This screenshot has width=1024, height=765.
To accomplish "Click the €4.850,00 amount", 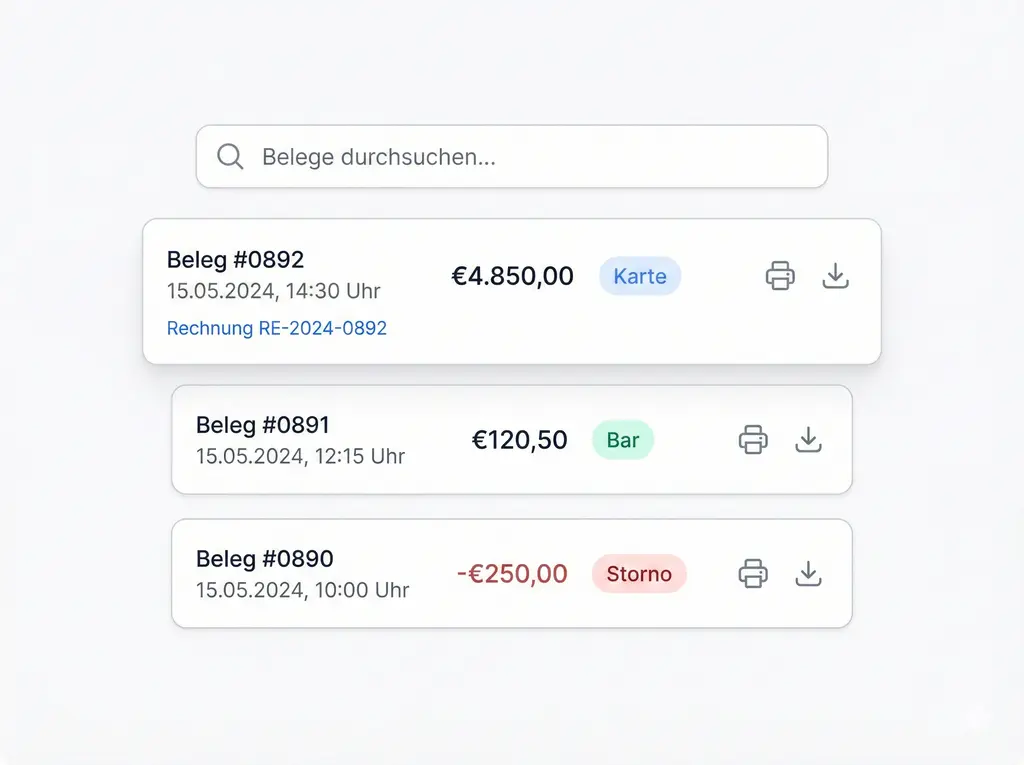I will 513,276.
